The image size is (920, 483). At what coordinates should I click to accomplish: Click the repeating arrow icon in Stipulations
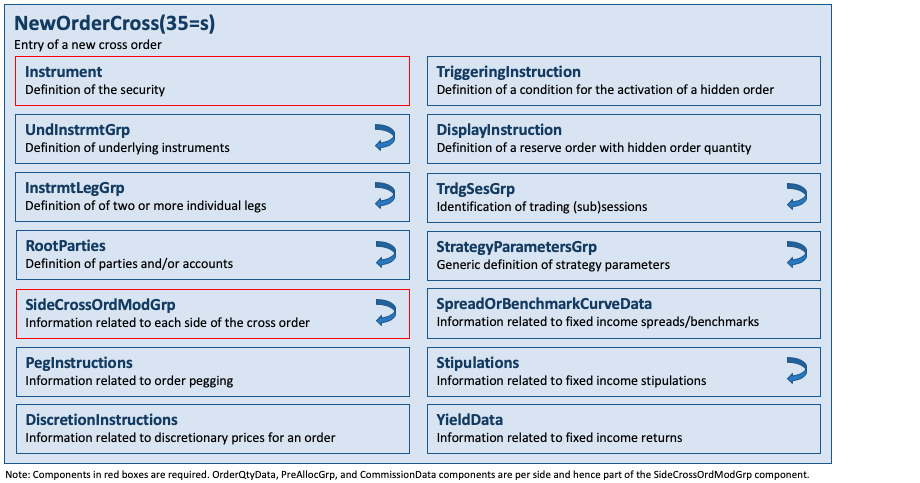[797, 370]
